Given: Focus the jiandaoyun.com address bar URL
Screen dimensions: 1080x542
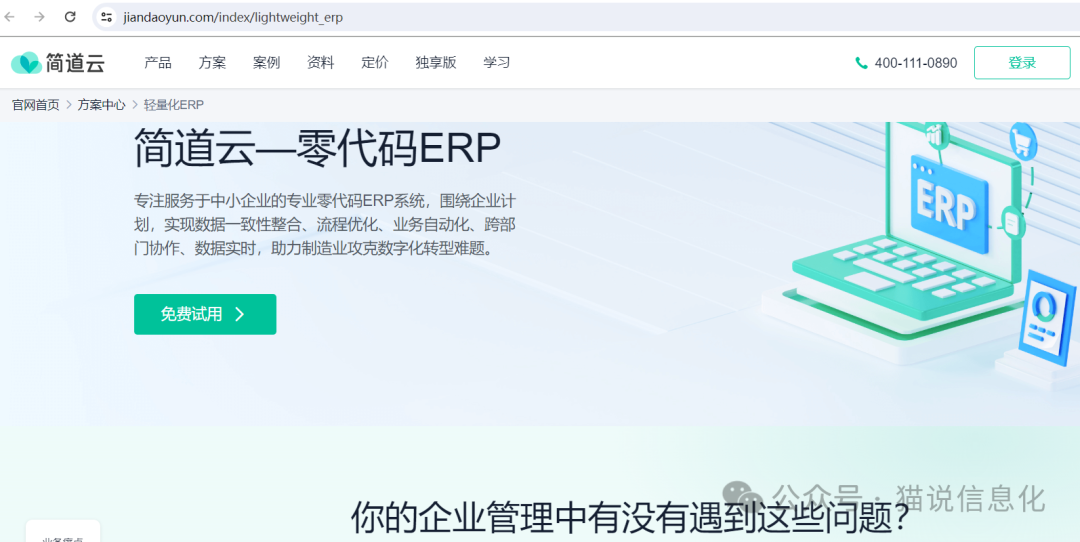Looking at the screenshot, I should point(233,17).
